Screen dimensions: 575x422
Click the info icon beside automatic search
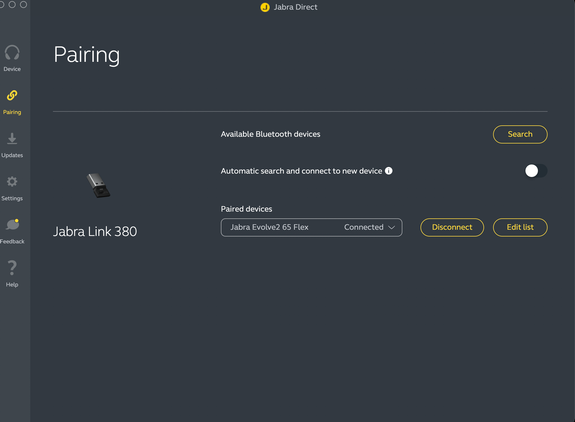point(389,171)
